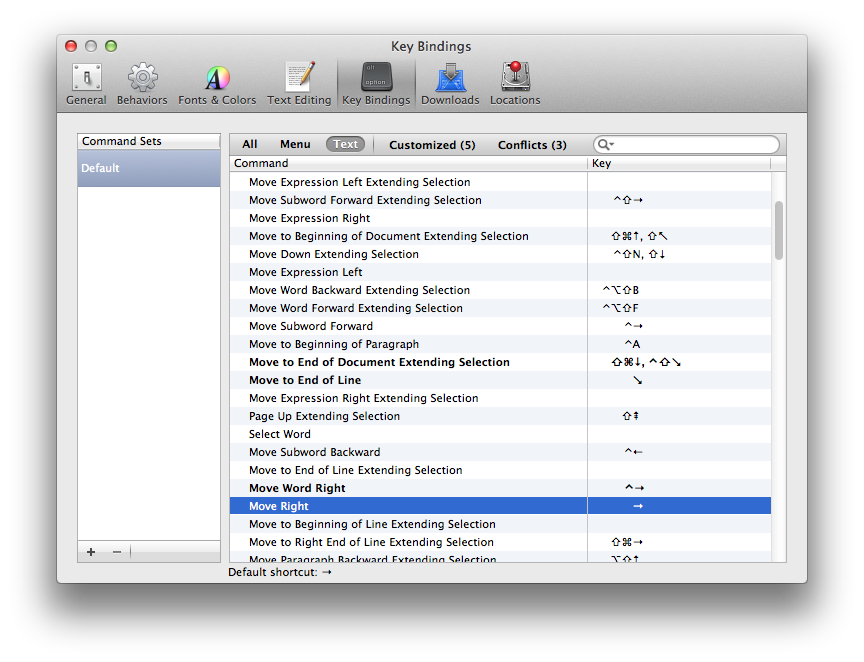
Task: Remove command set with minus button
Action: coord(117,552)
